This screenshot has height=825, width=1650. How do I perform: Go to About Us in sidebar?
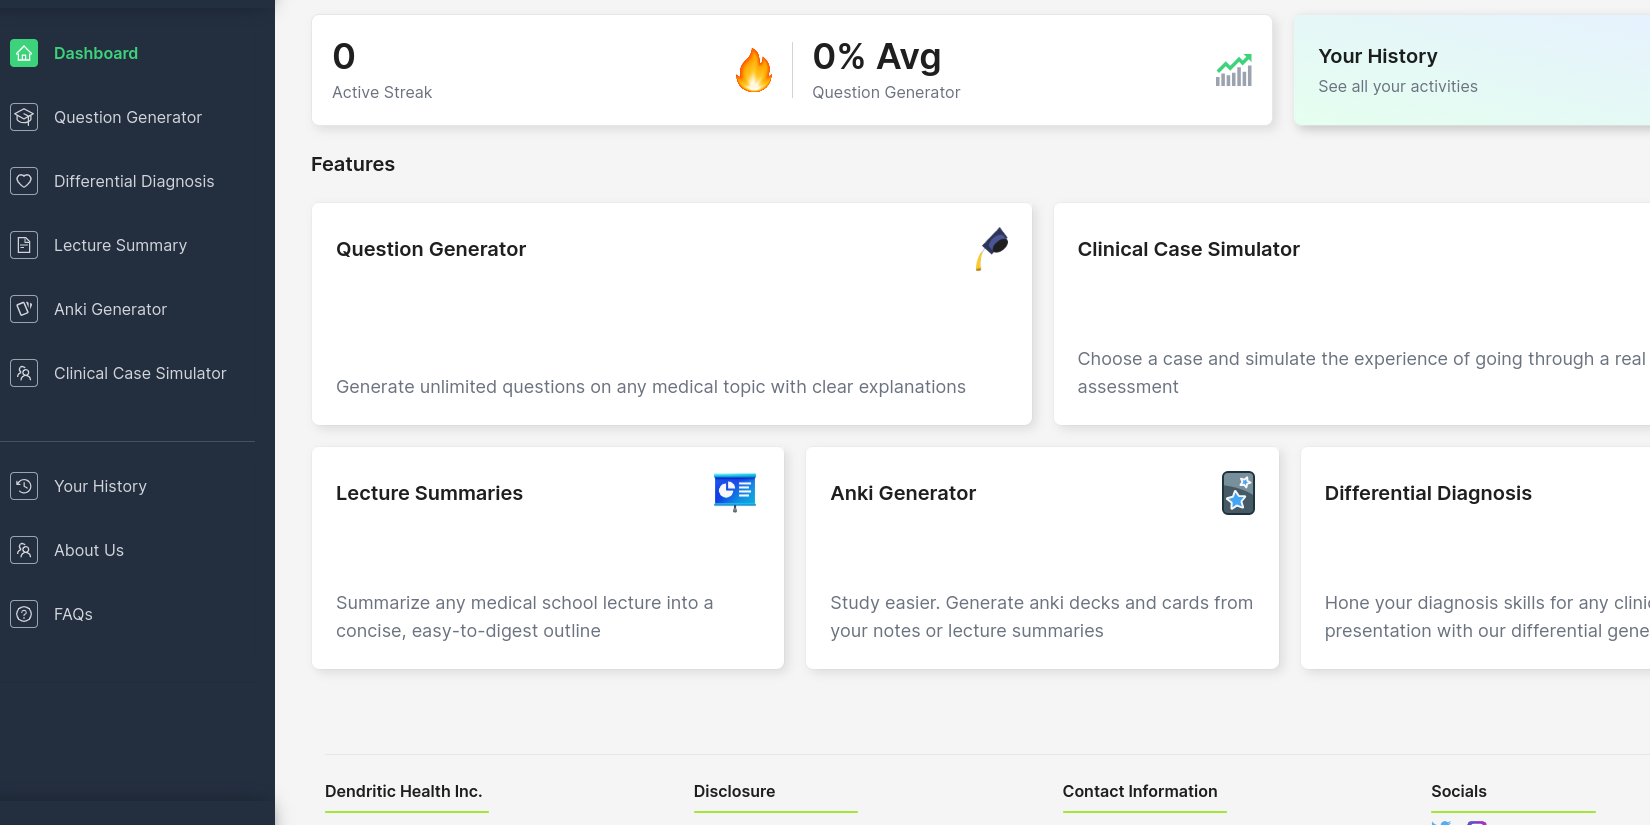pyautogui.click(x=89, y=550)
